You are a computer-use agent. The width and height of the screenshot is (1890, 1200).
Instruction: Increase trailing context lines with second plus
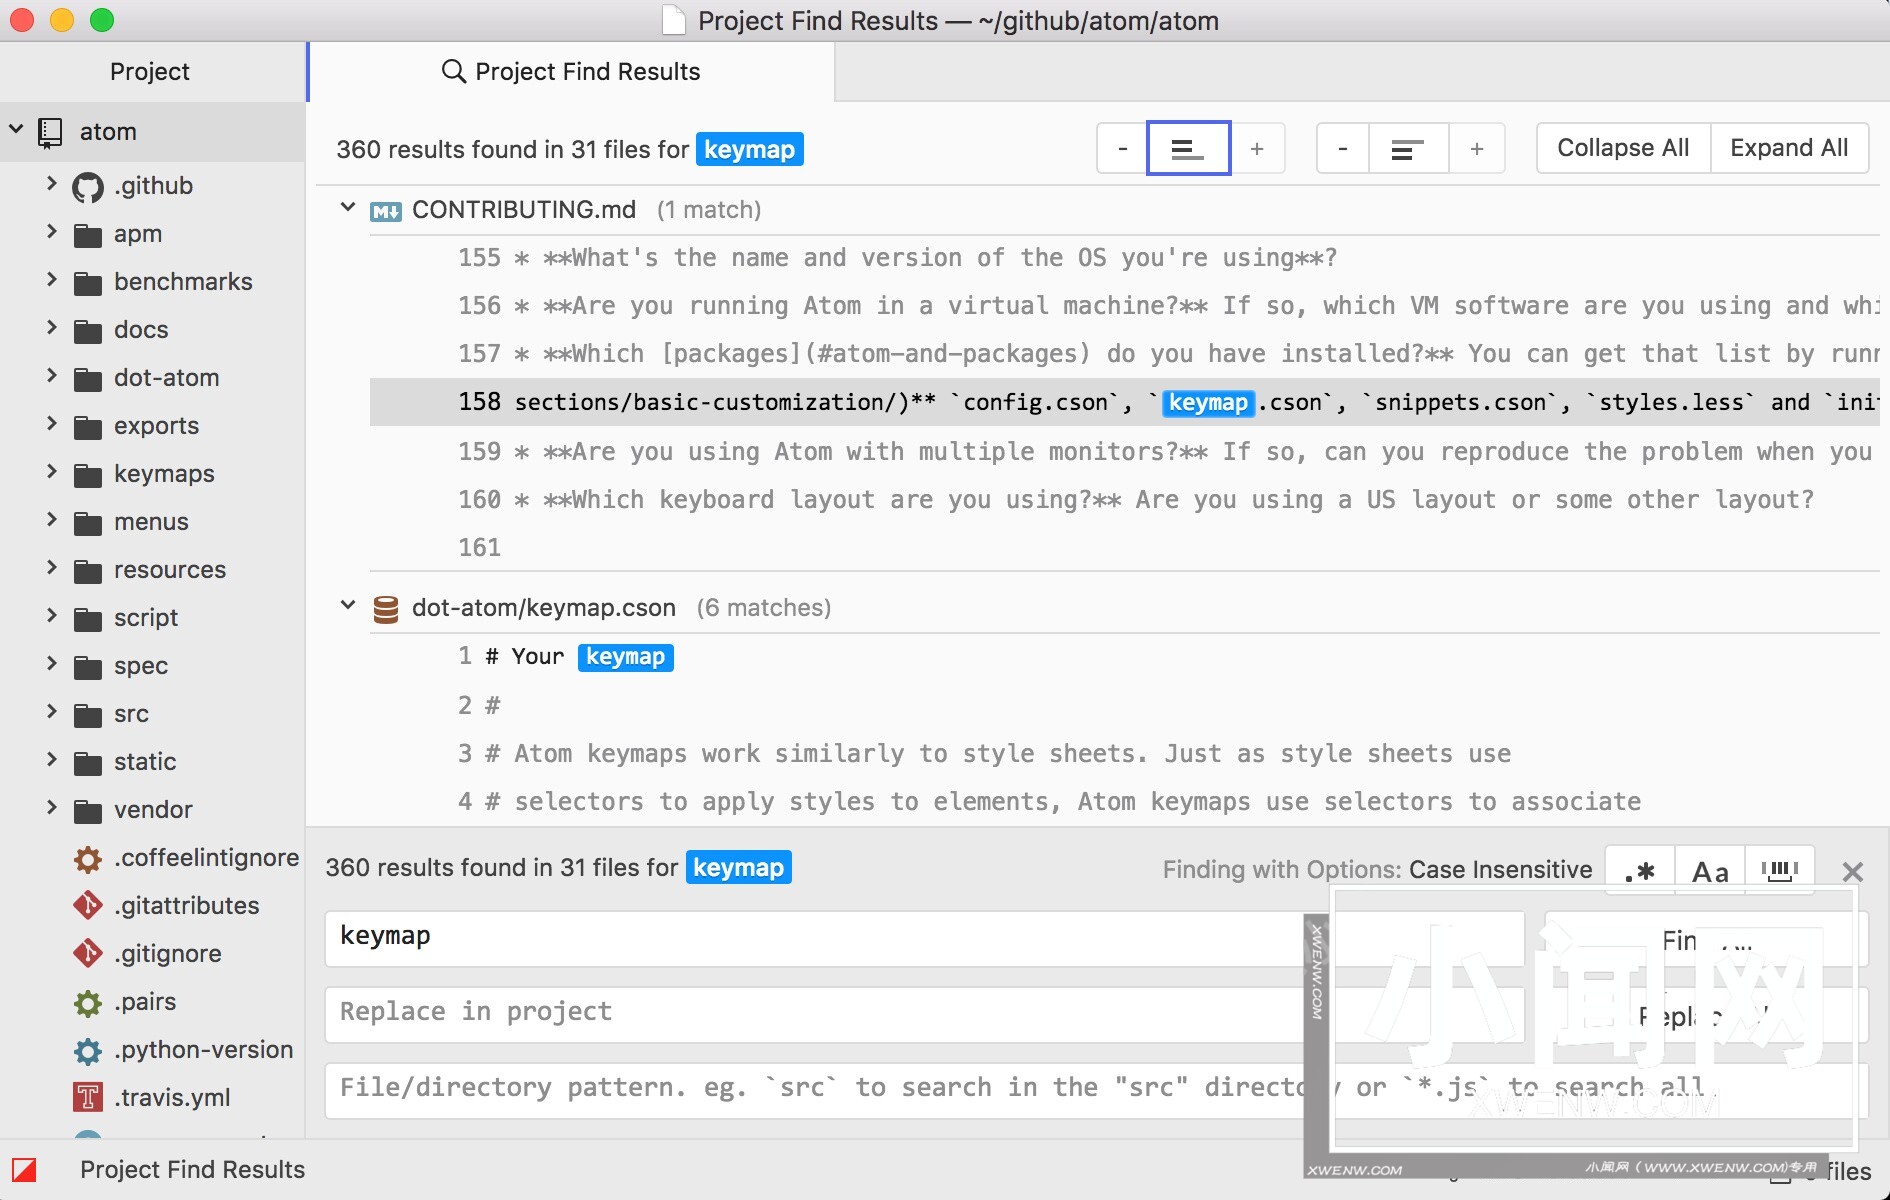tap(1476, 149)
